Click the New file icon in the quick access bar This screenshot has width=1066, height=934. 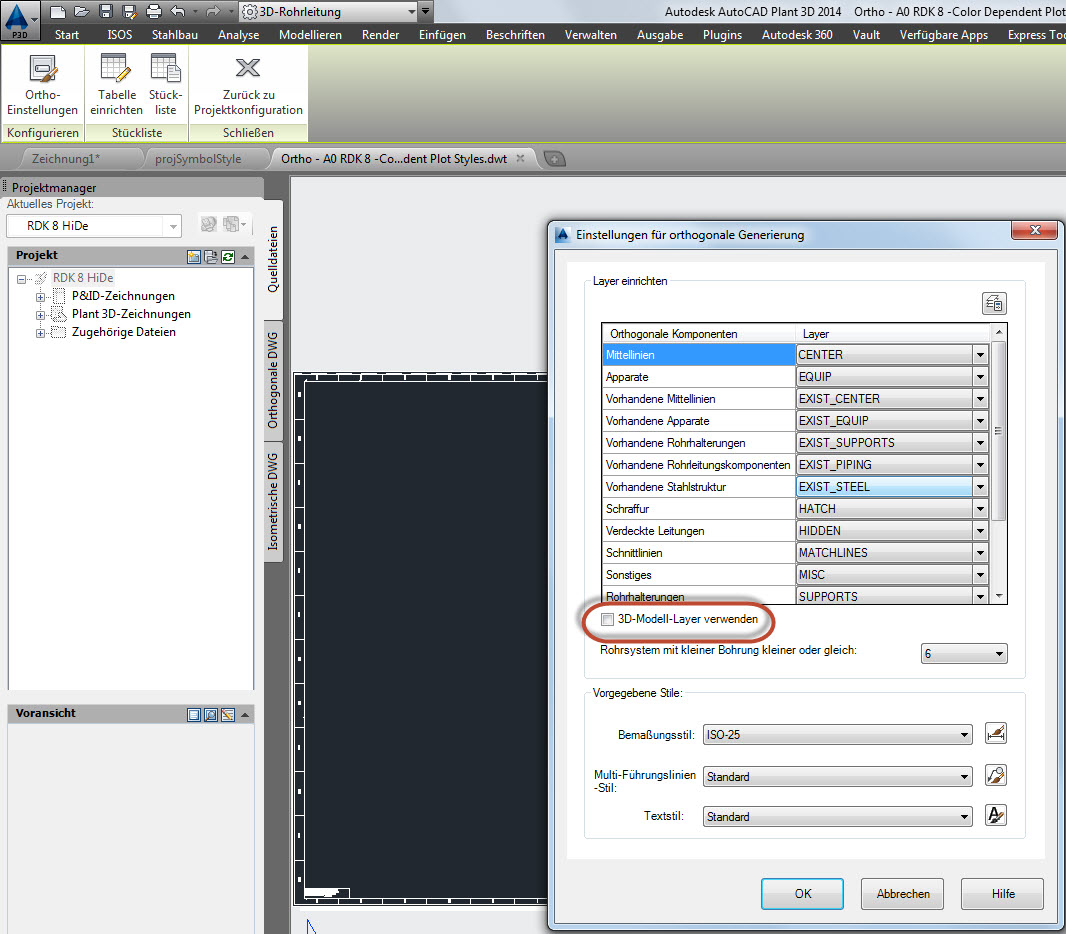[x=58, y=12]
